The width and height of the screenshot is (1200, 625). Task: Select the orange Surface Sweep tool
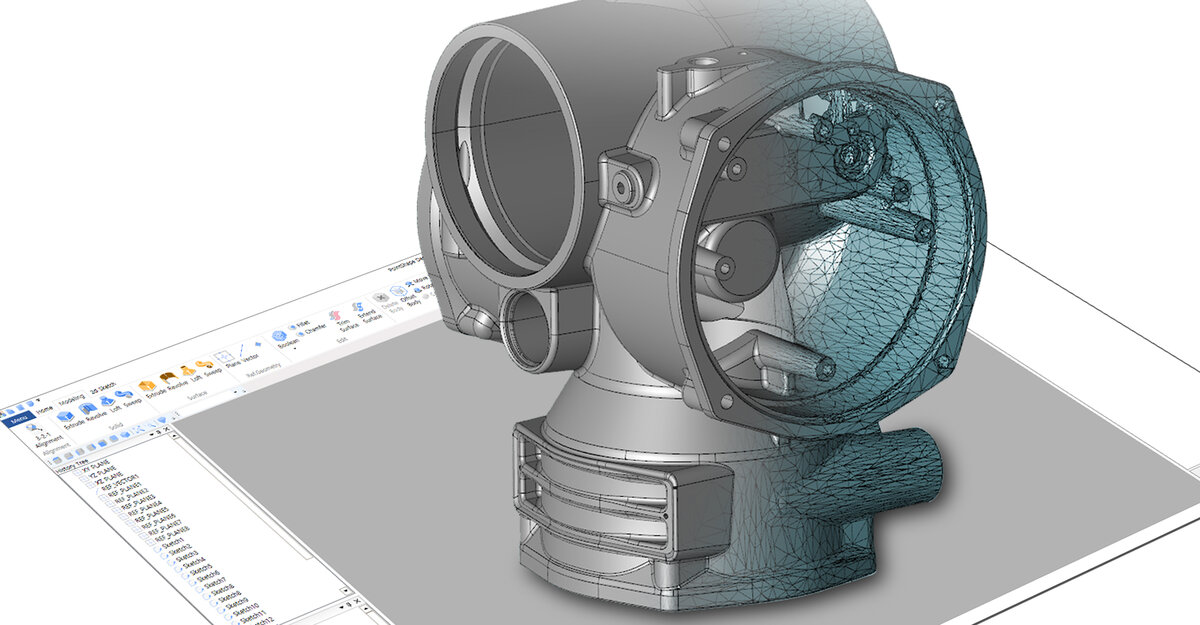tap(208, 368)
